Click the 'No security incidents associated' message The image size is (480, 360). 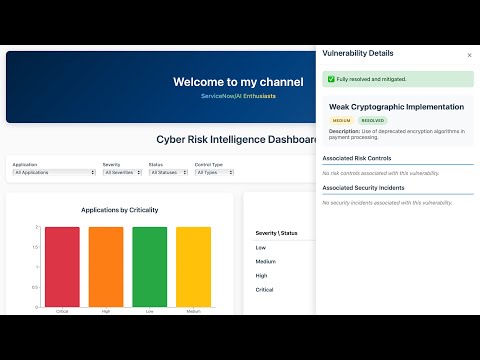pos(387,203)
